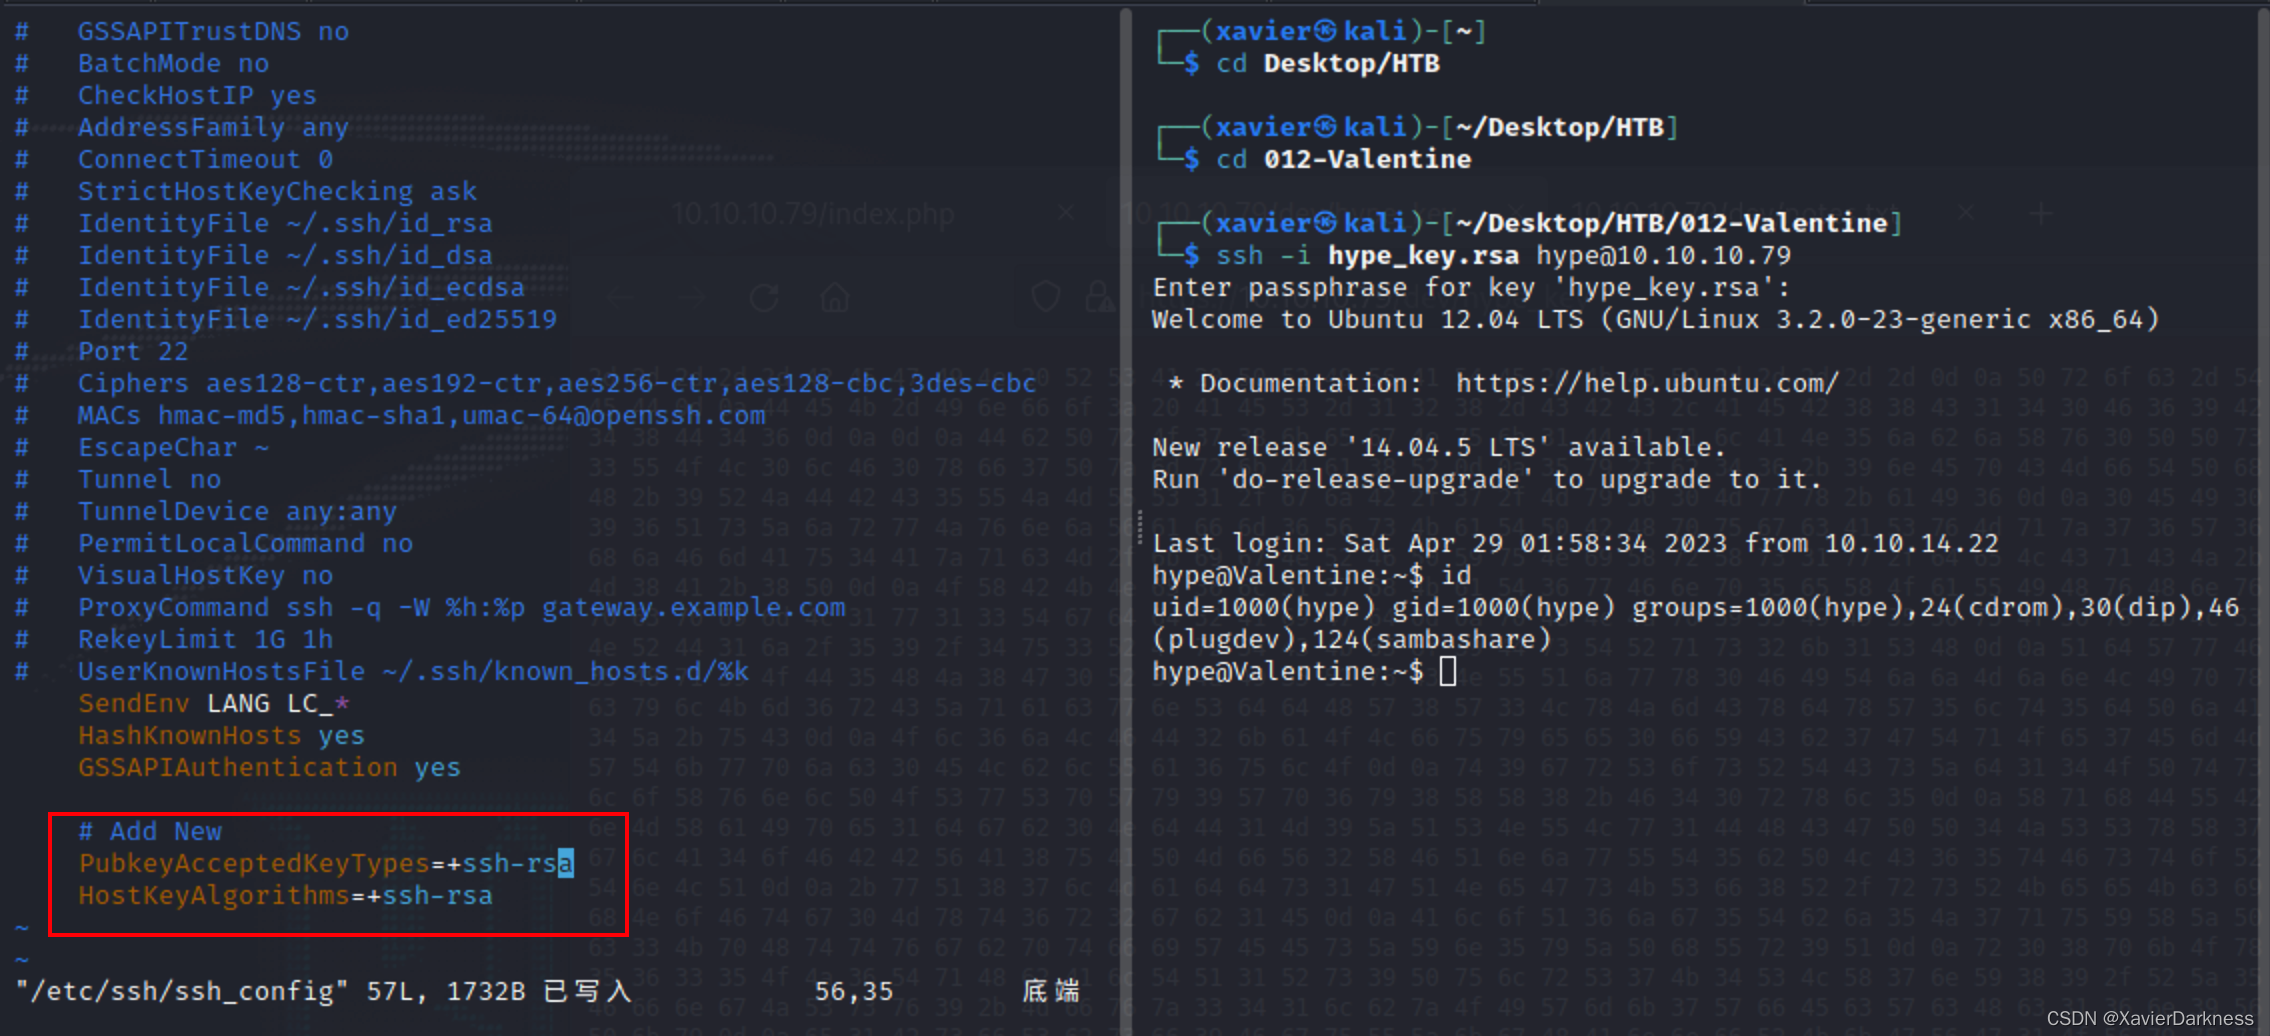The height and width of the screenshot is (1036, 2270).
Task: Click the '# Add New' comment line
Action: coord(149,831)
